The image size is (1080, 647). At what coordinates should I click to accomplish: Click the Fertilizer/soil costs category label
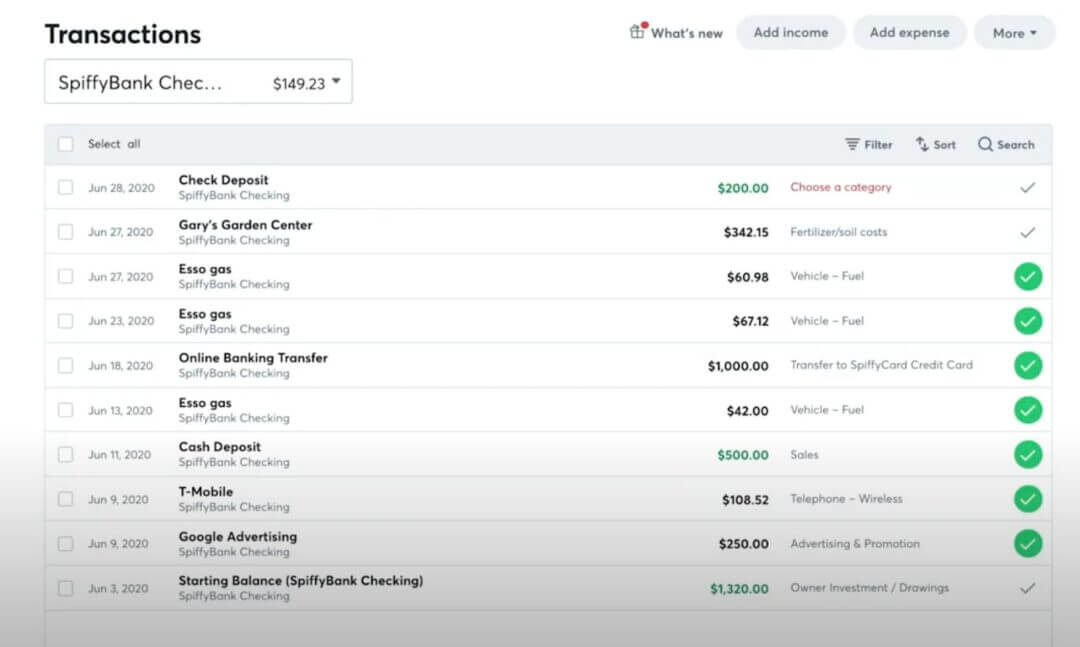[838, 232]
